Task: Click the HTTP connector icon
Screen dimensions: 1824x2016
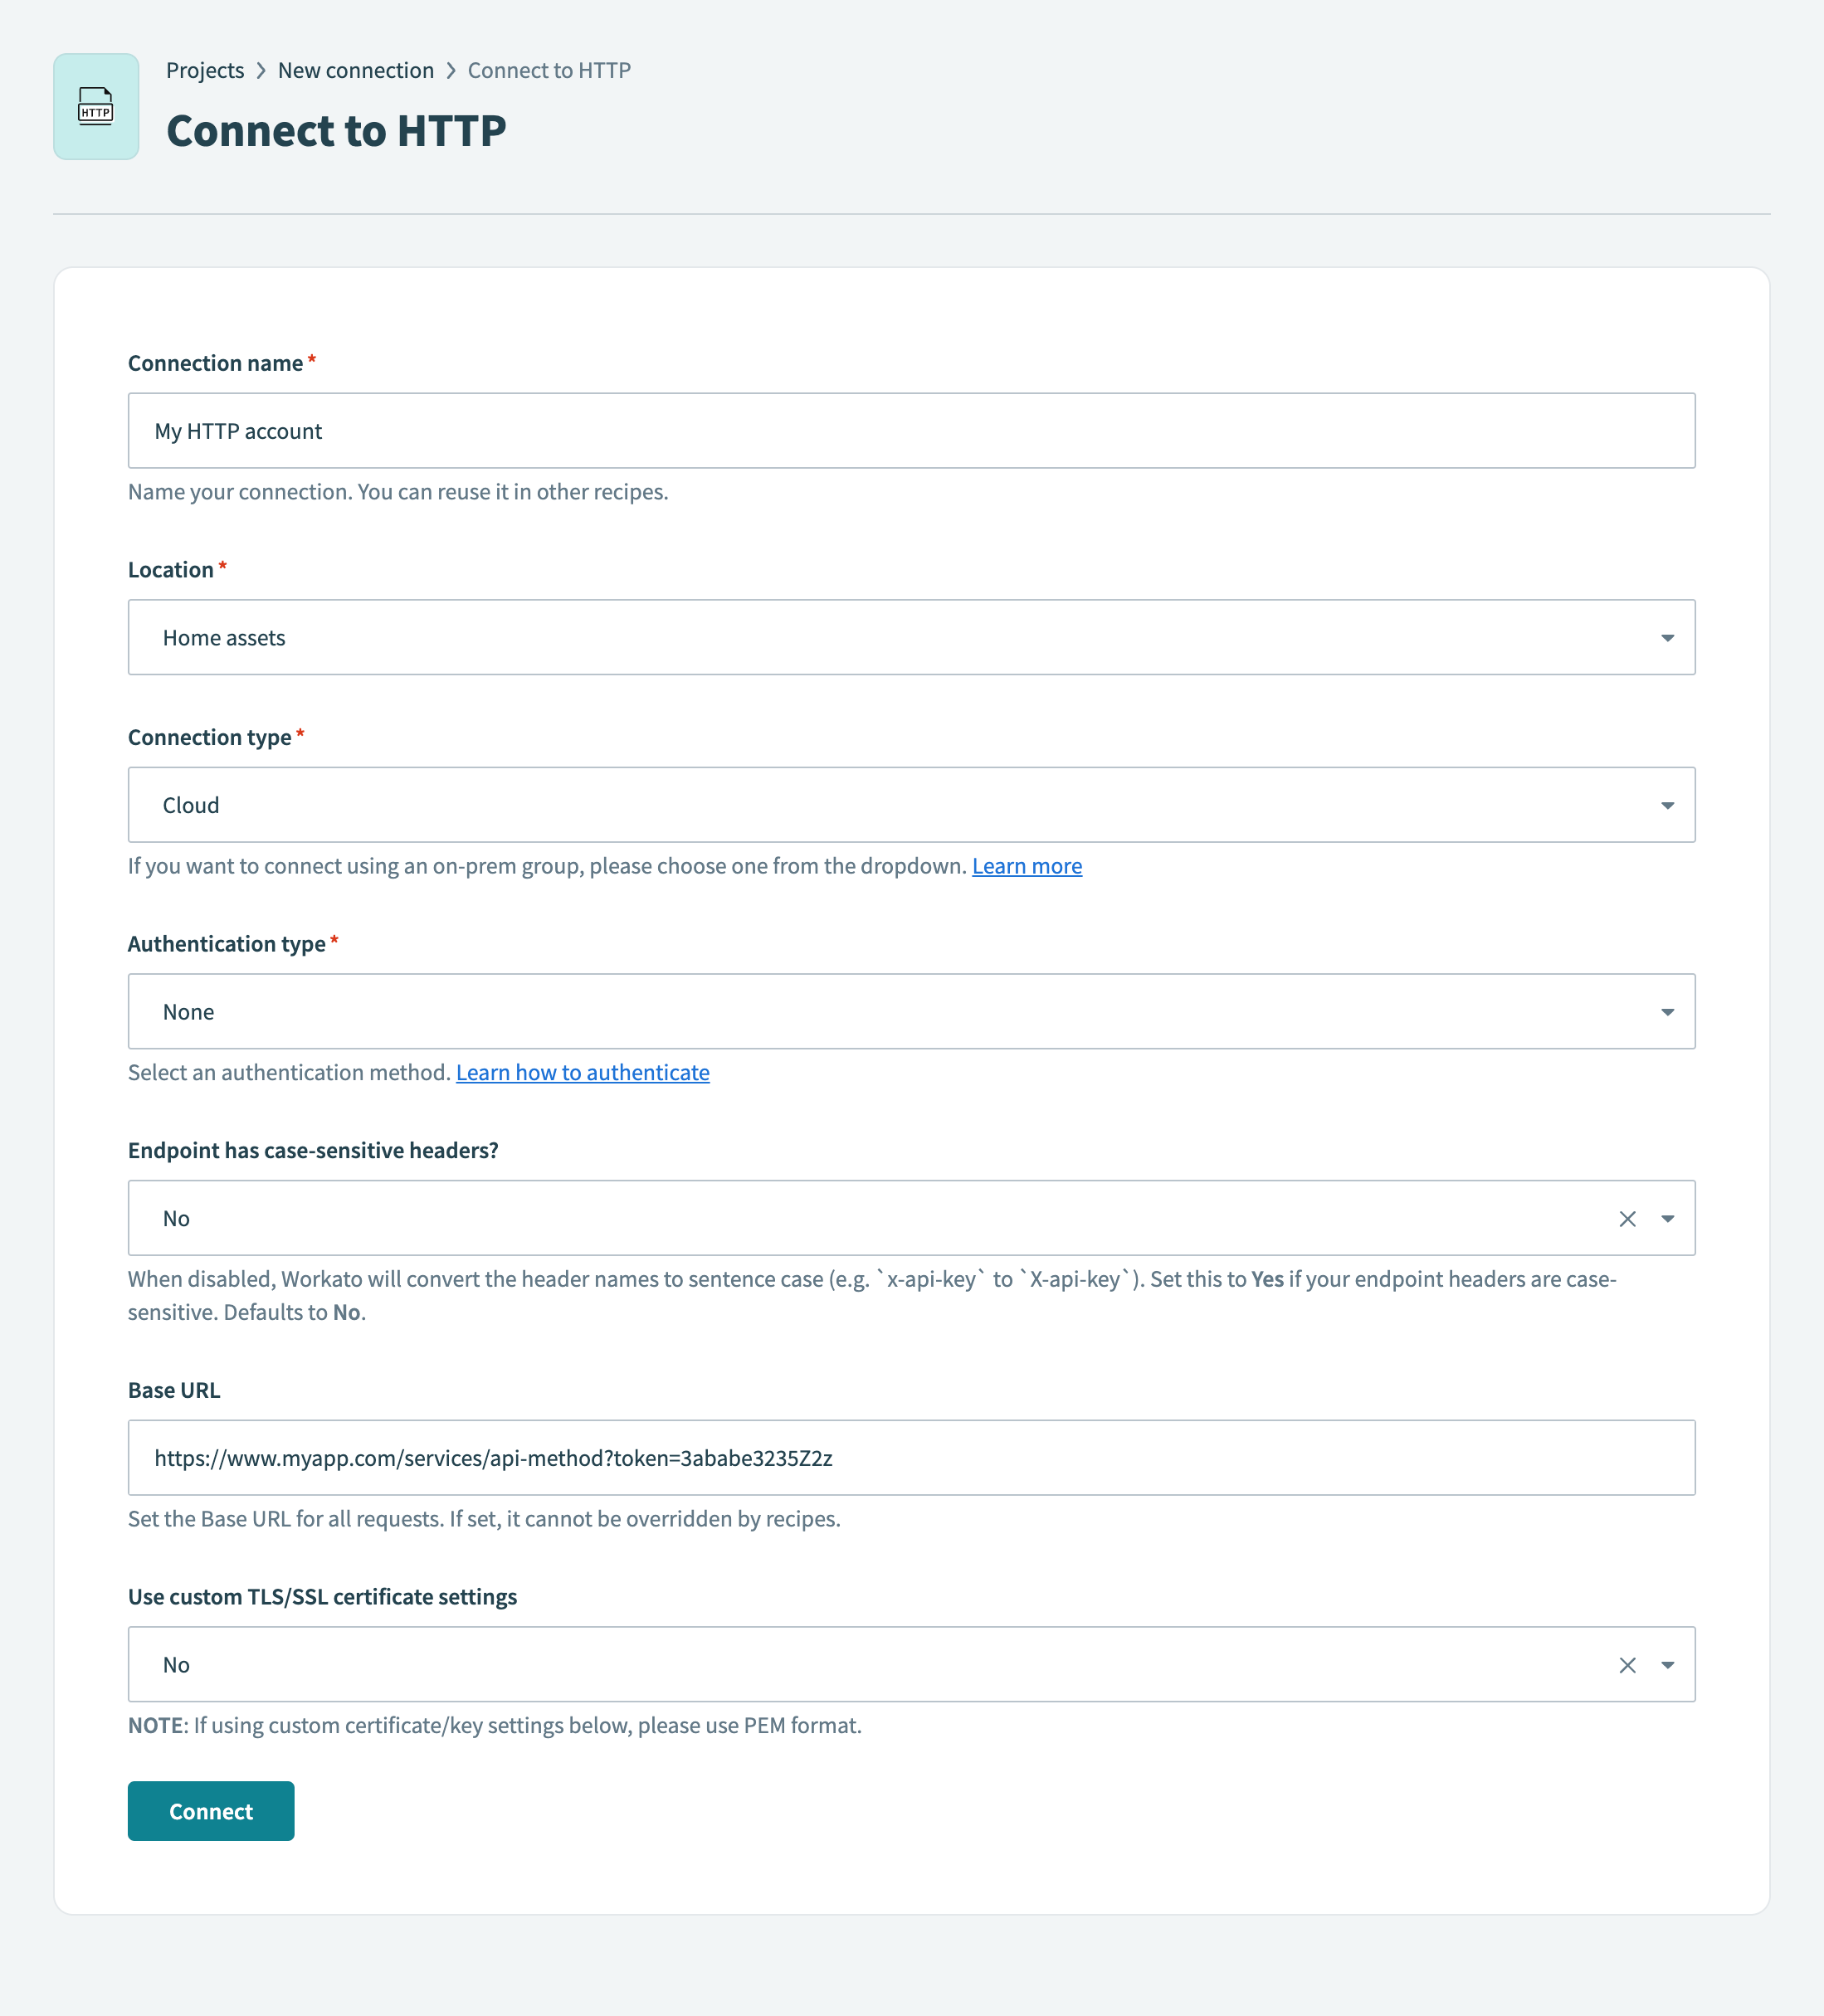Action: click(x=96, y=107)
